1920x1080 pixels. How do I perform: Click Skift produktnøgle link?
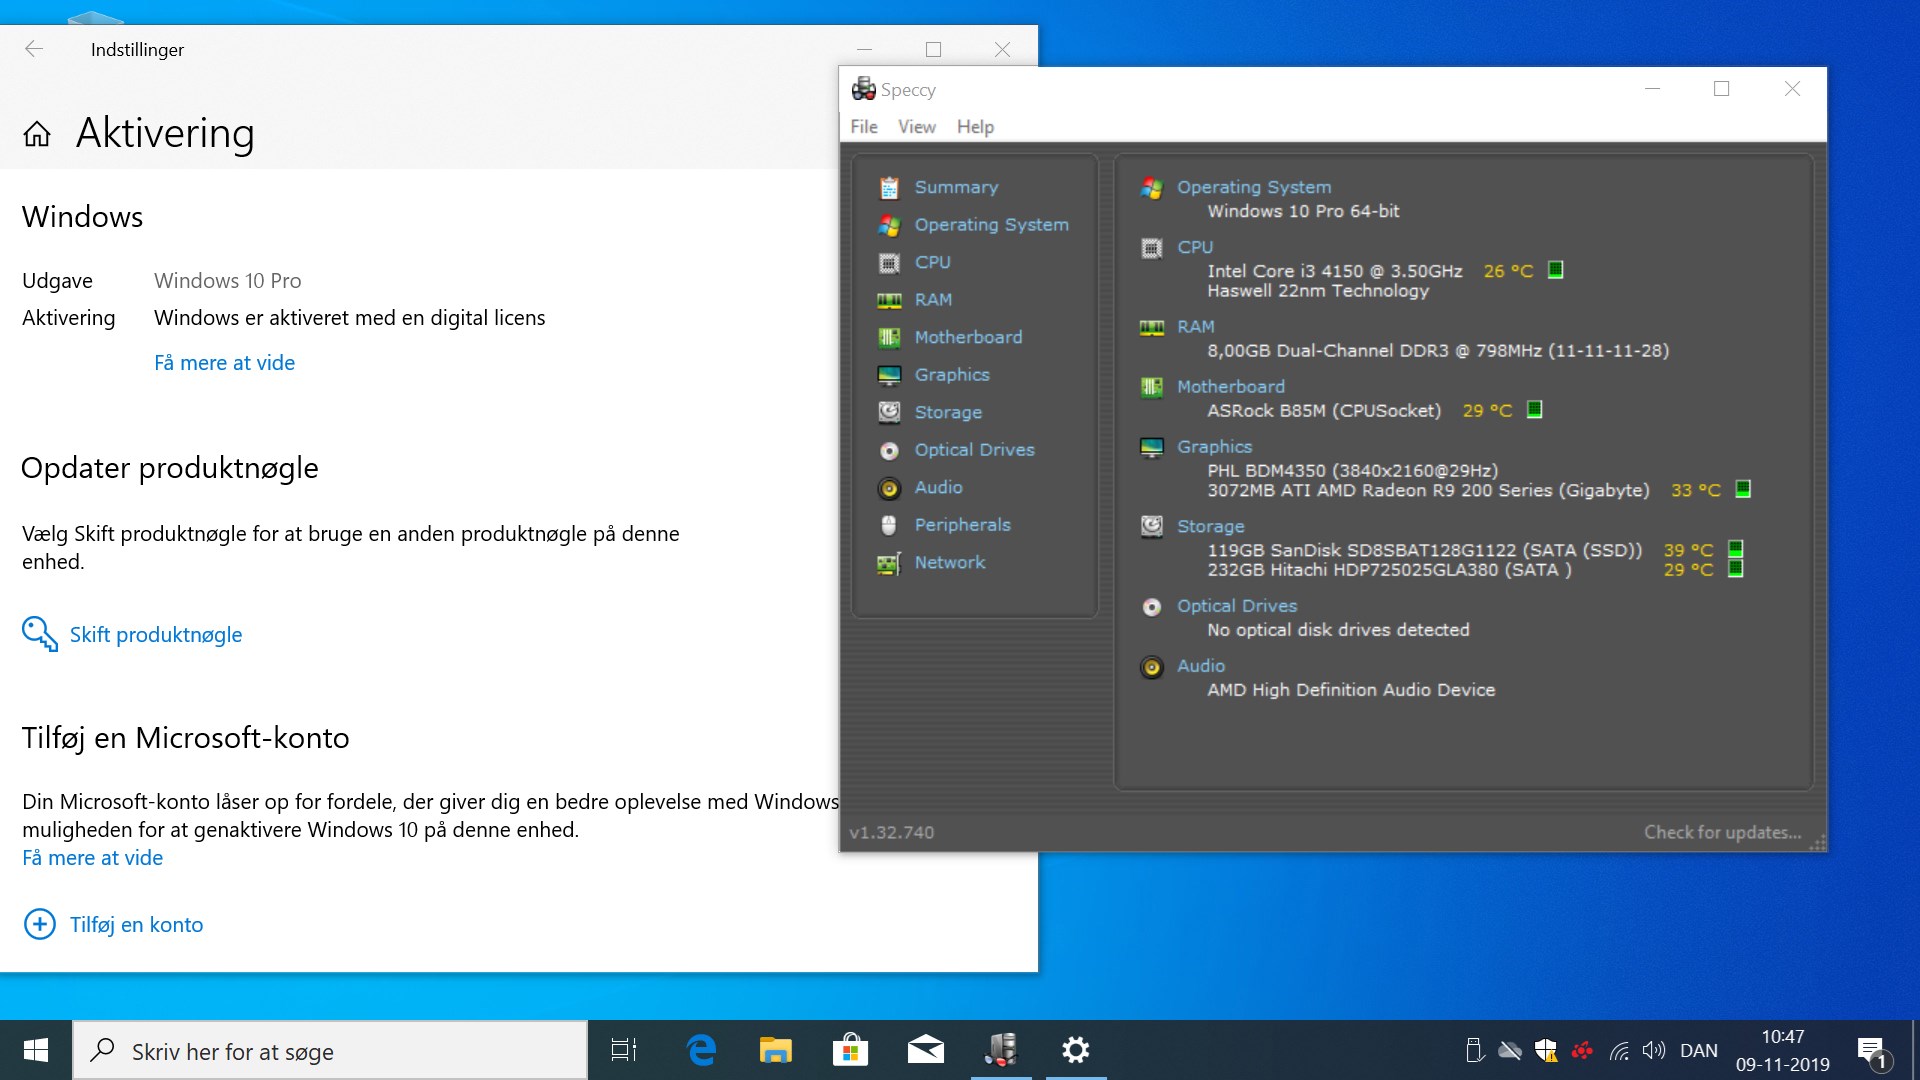point(156,635)
